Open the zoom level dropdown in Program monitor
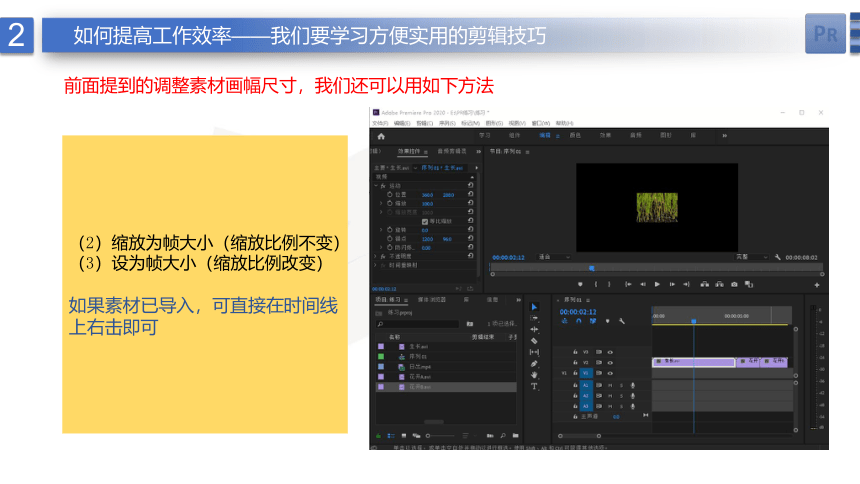860x484 pixels. pyautogui.click(x=554, y=257)
